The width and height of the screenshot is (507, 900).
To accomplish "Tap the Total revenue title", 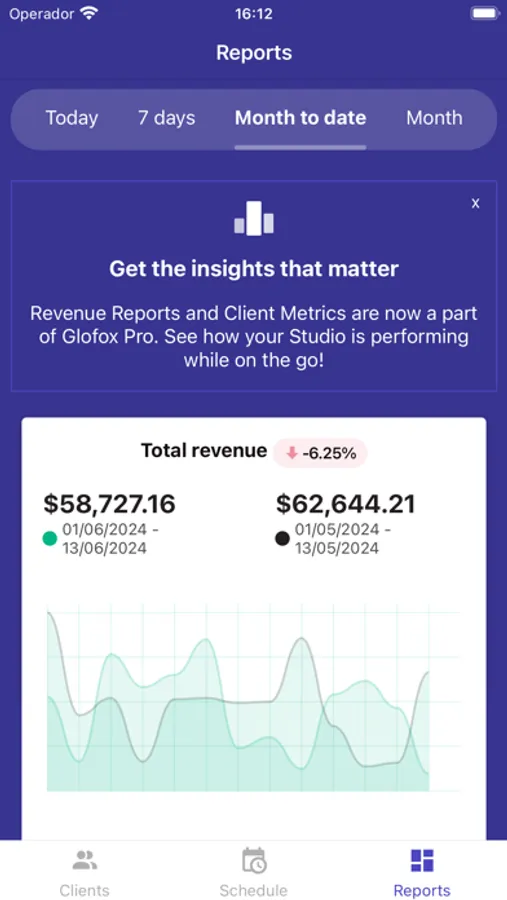I will [204, 451].
